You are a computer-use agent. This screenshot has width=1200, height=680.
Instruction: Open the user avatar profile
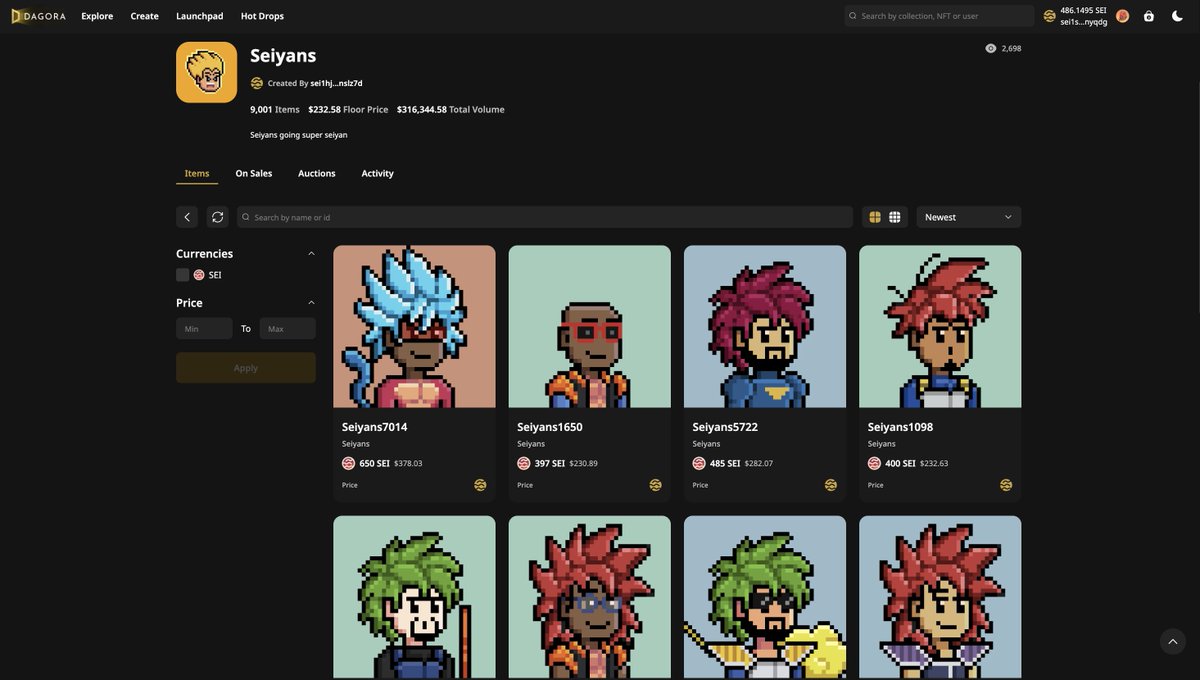pyautogui.click(x=1123, y=16)
